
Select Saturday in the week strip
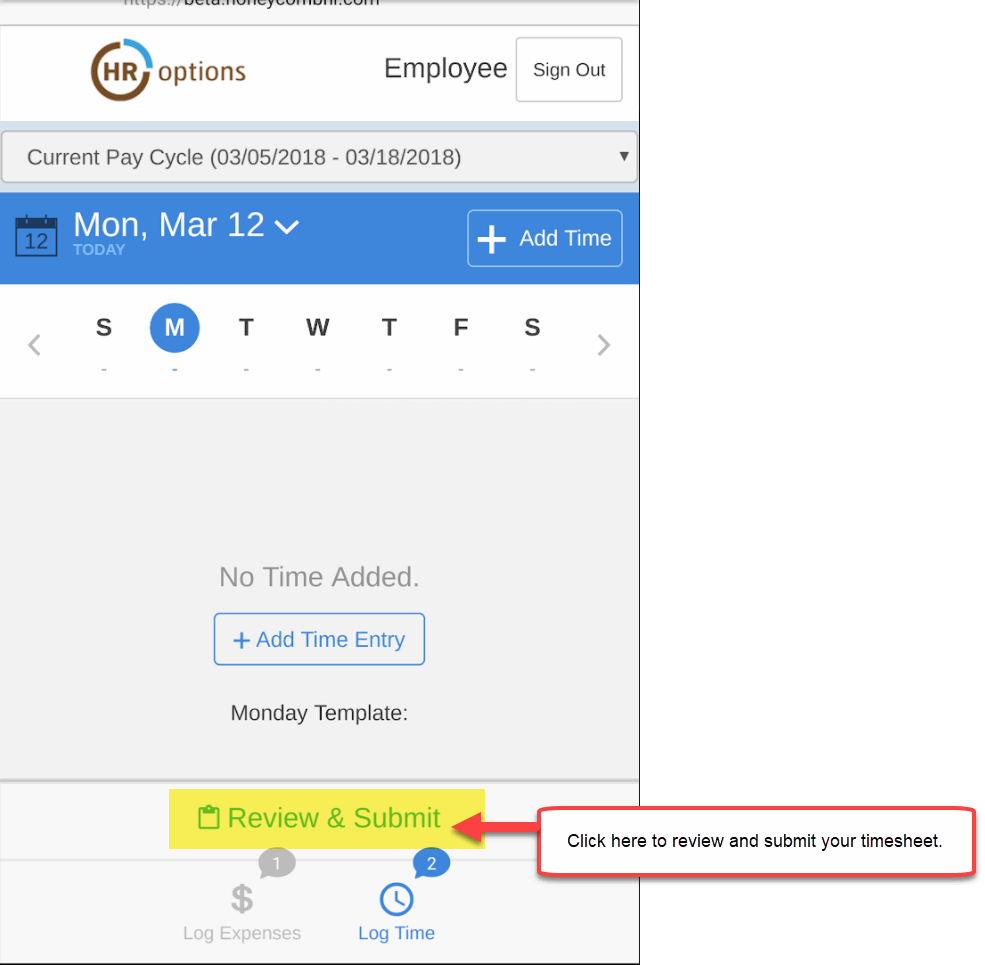click(532, 328)
